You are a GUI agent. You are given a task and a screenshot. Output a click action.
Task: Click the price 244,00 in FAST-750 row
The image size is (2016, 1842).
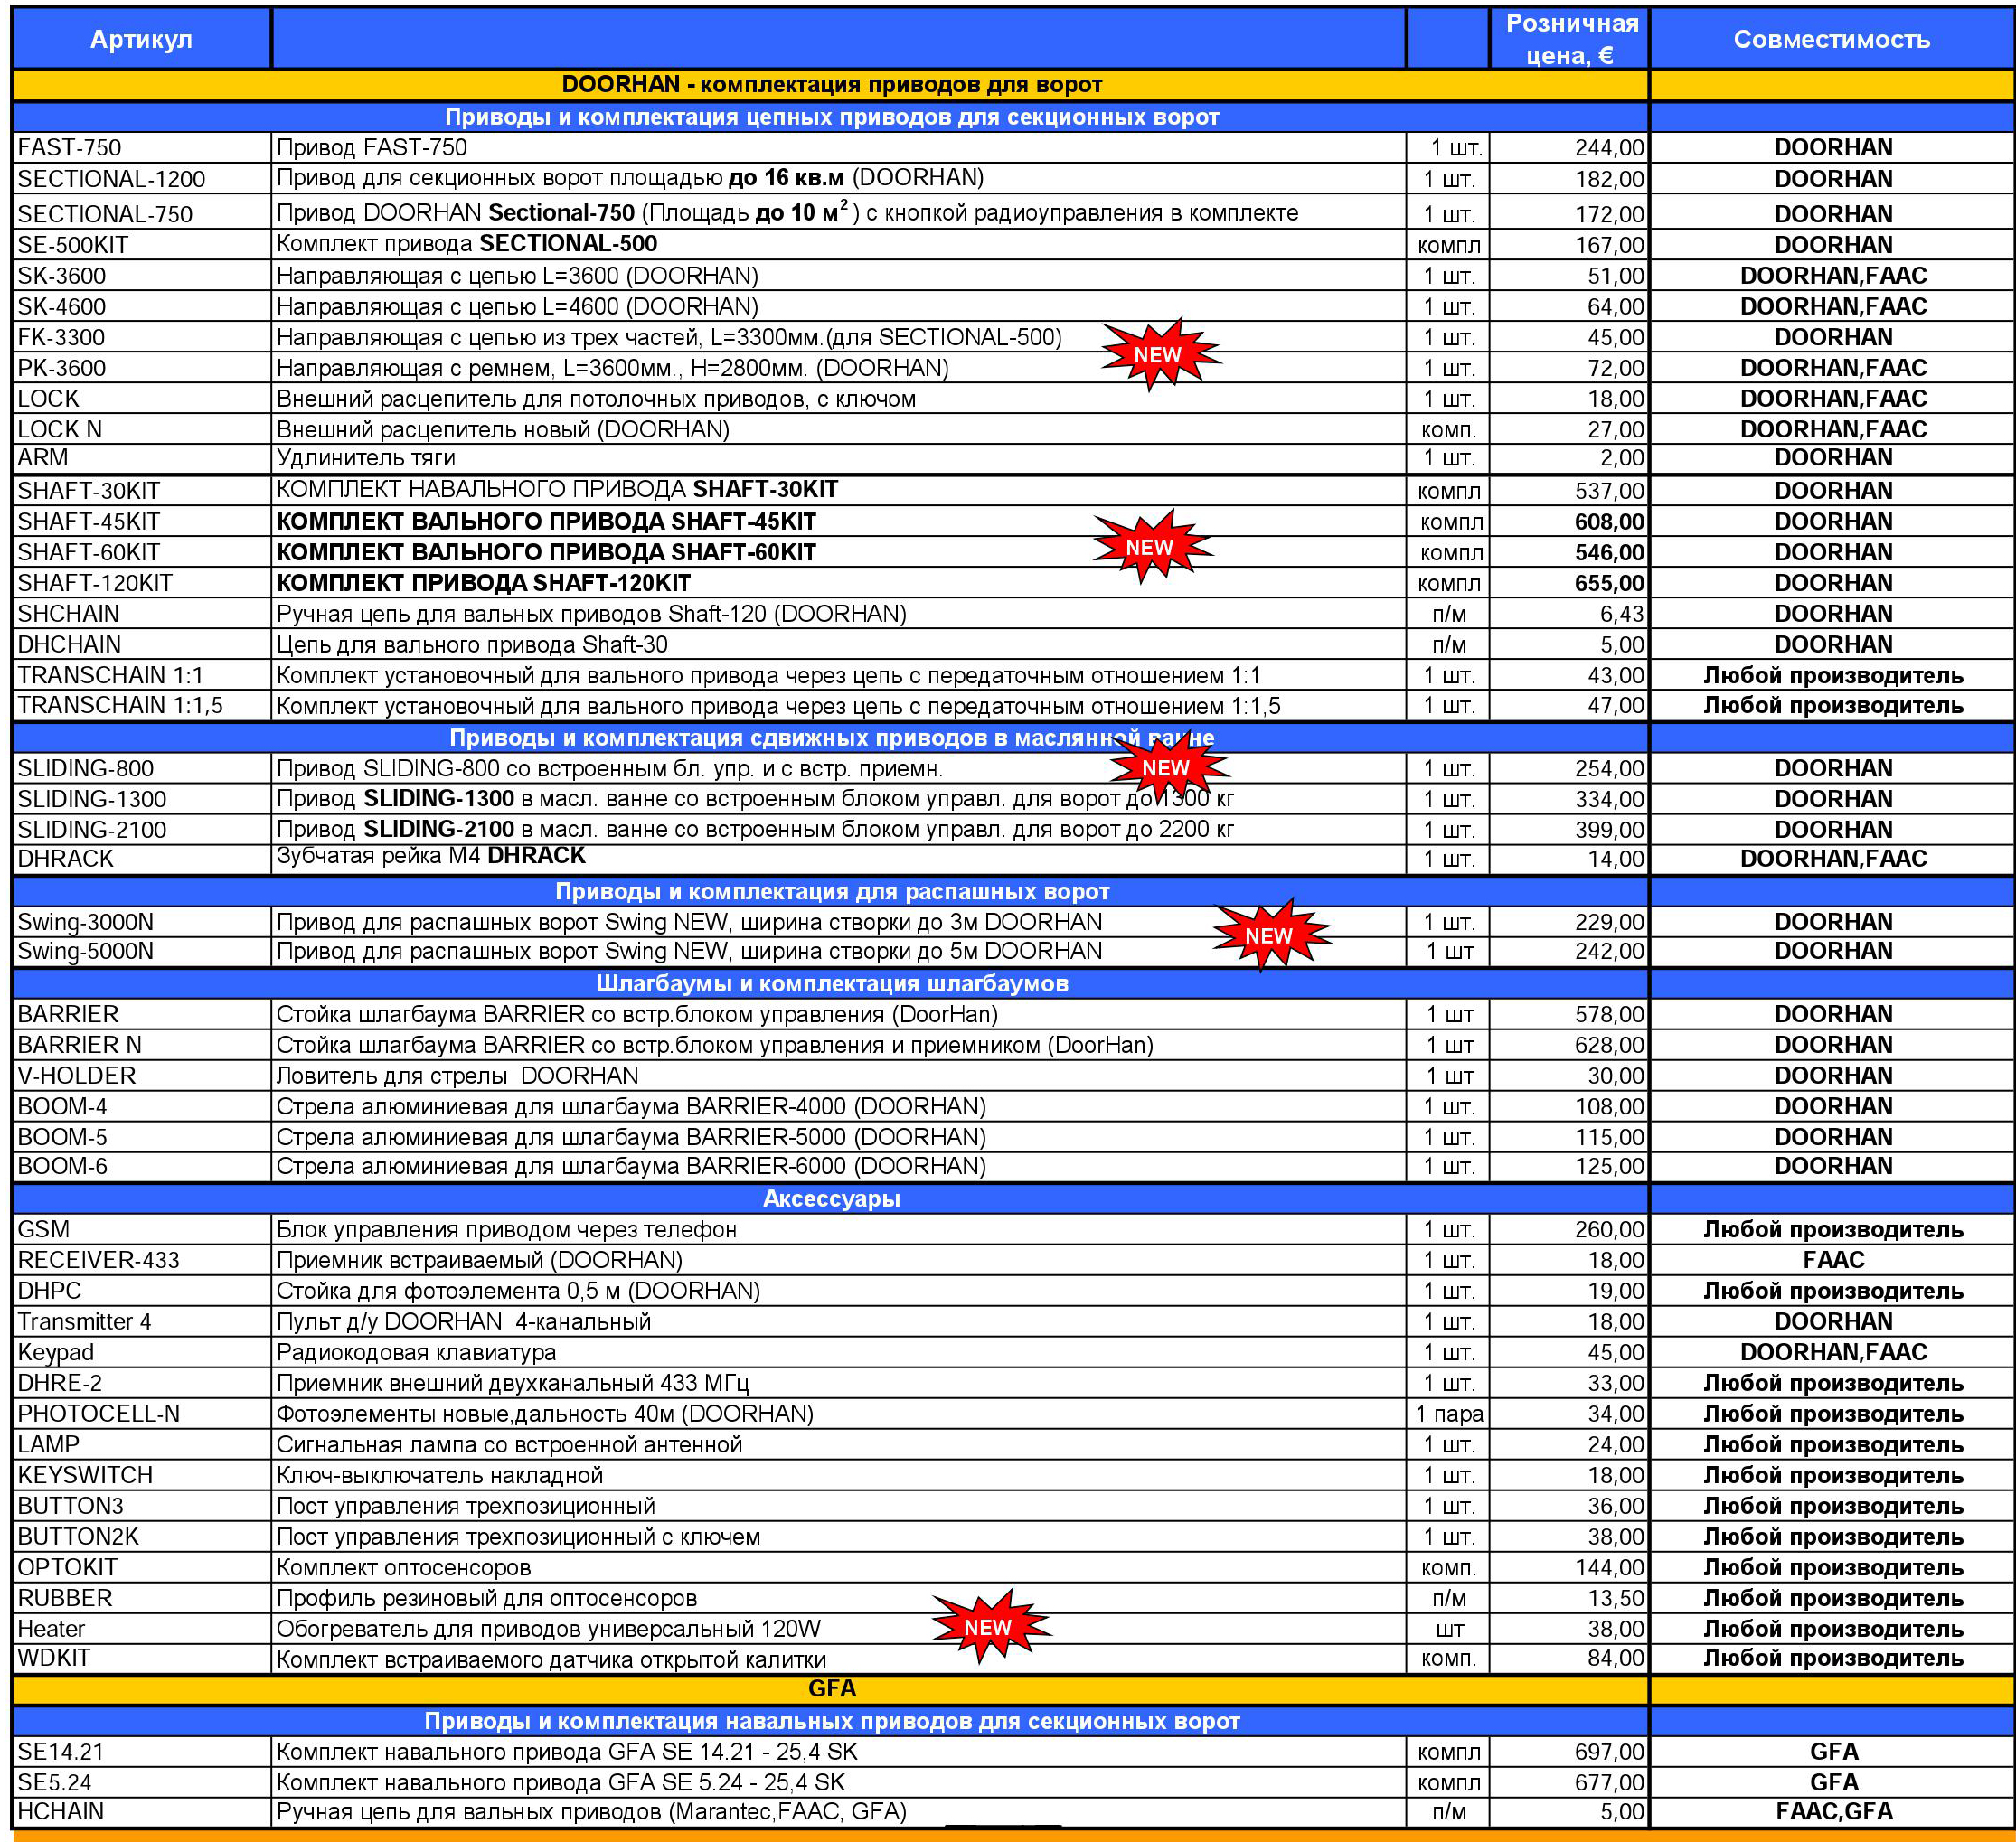(x=1609, y=148)
